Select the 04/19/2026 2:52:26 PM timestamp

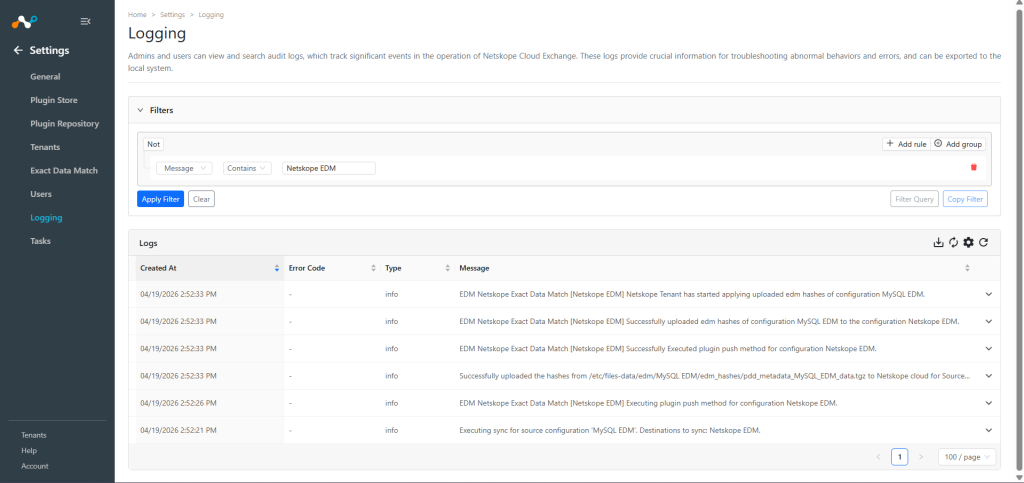point(178,403)
